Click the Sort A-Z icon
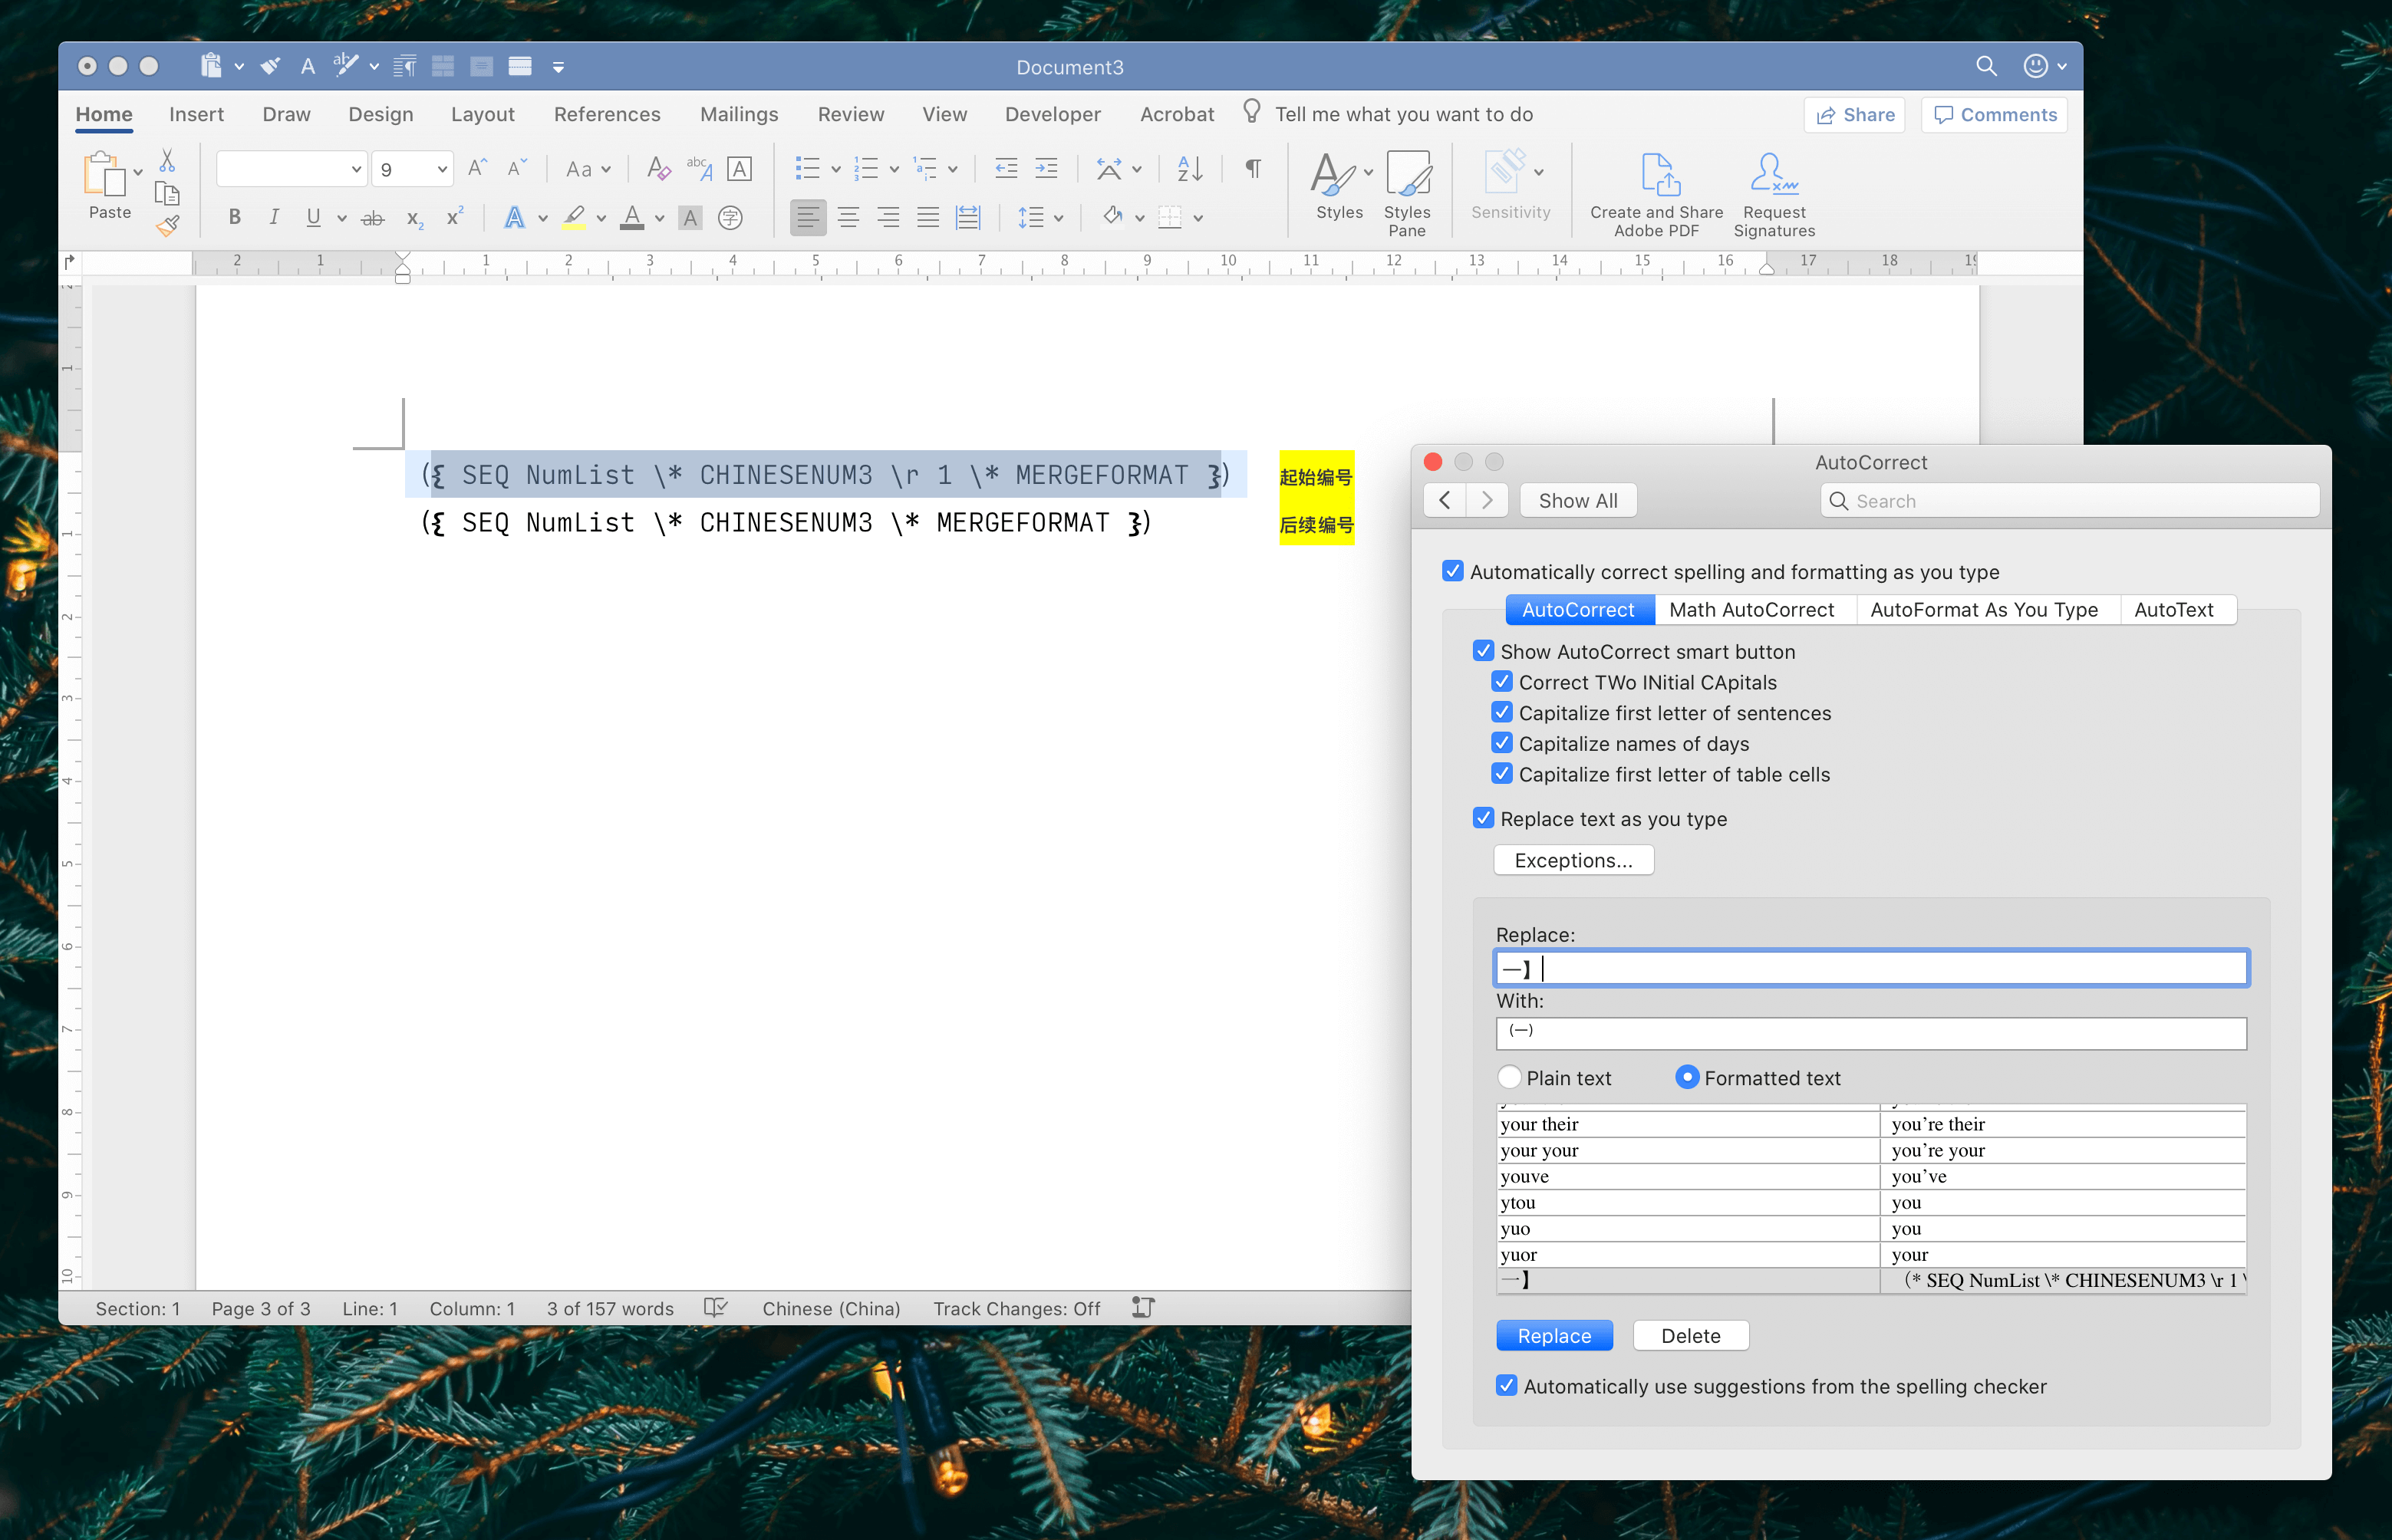Image resolution: width=2392 pixels, height=1540 pixels. (x=1189, y=169)
